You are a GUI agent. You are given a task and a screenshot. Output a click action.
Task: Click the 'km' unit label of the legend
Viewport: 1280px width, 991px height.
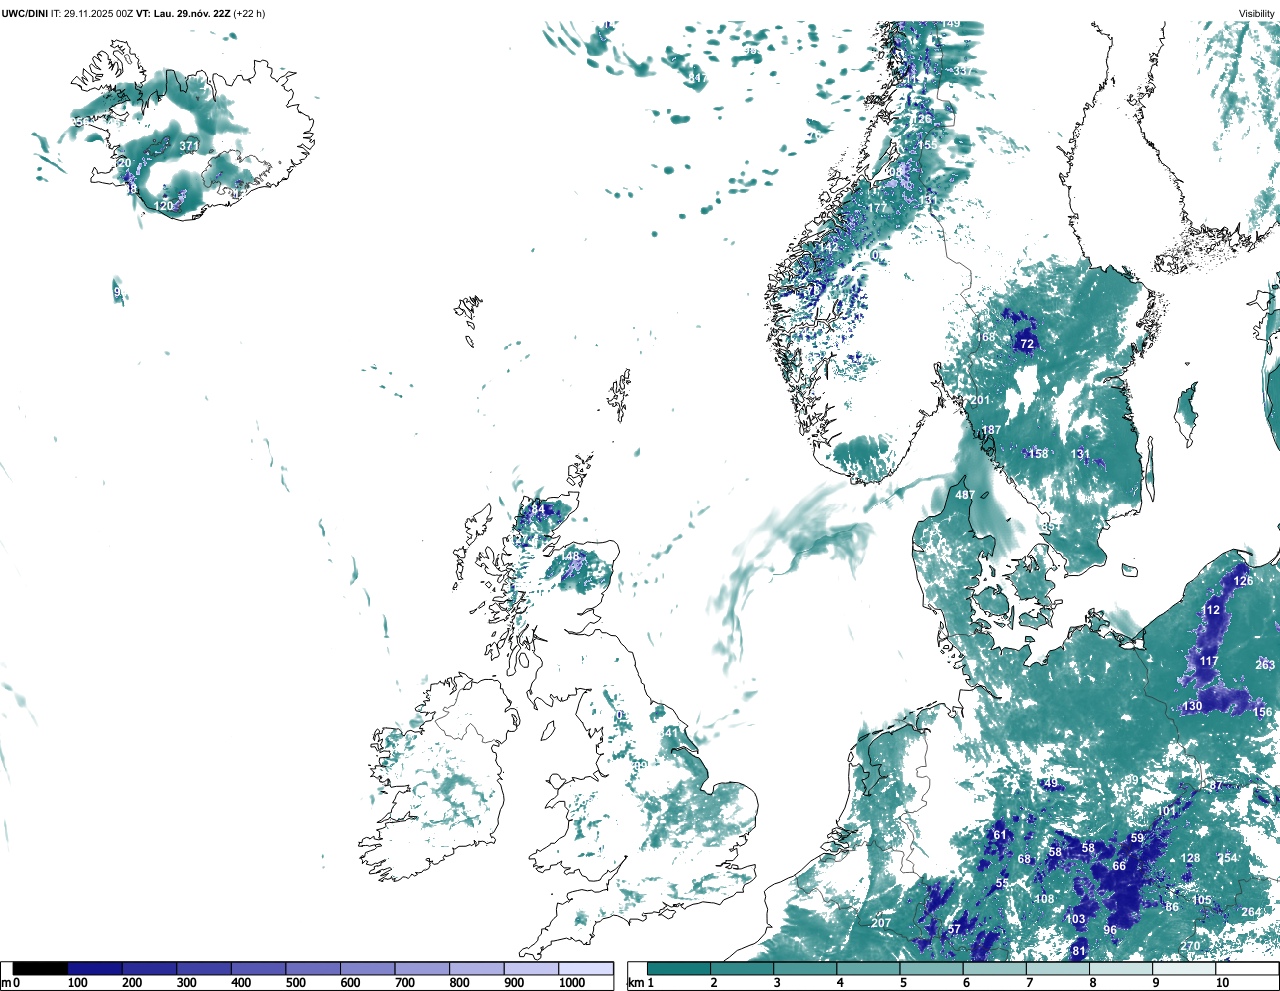tap(634, 983)
